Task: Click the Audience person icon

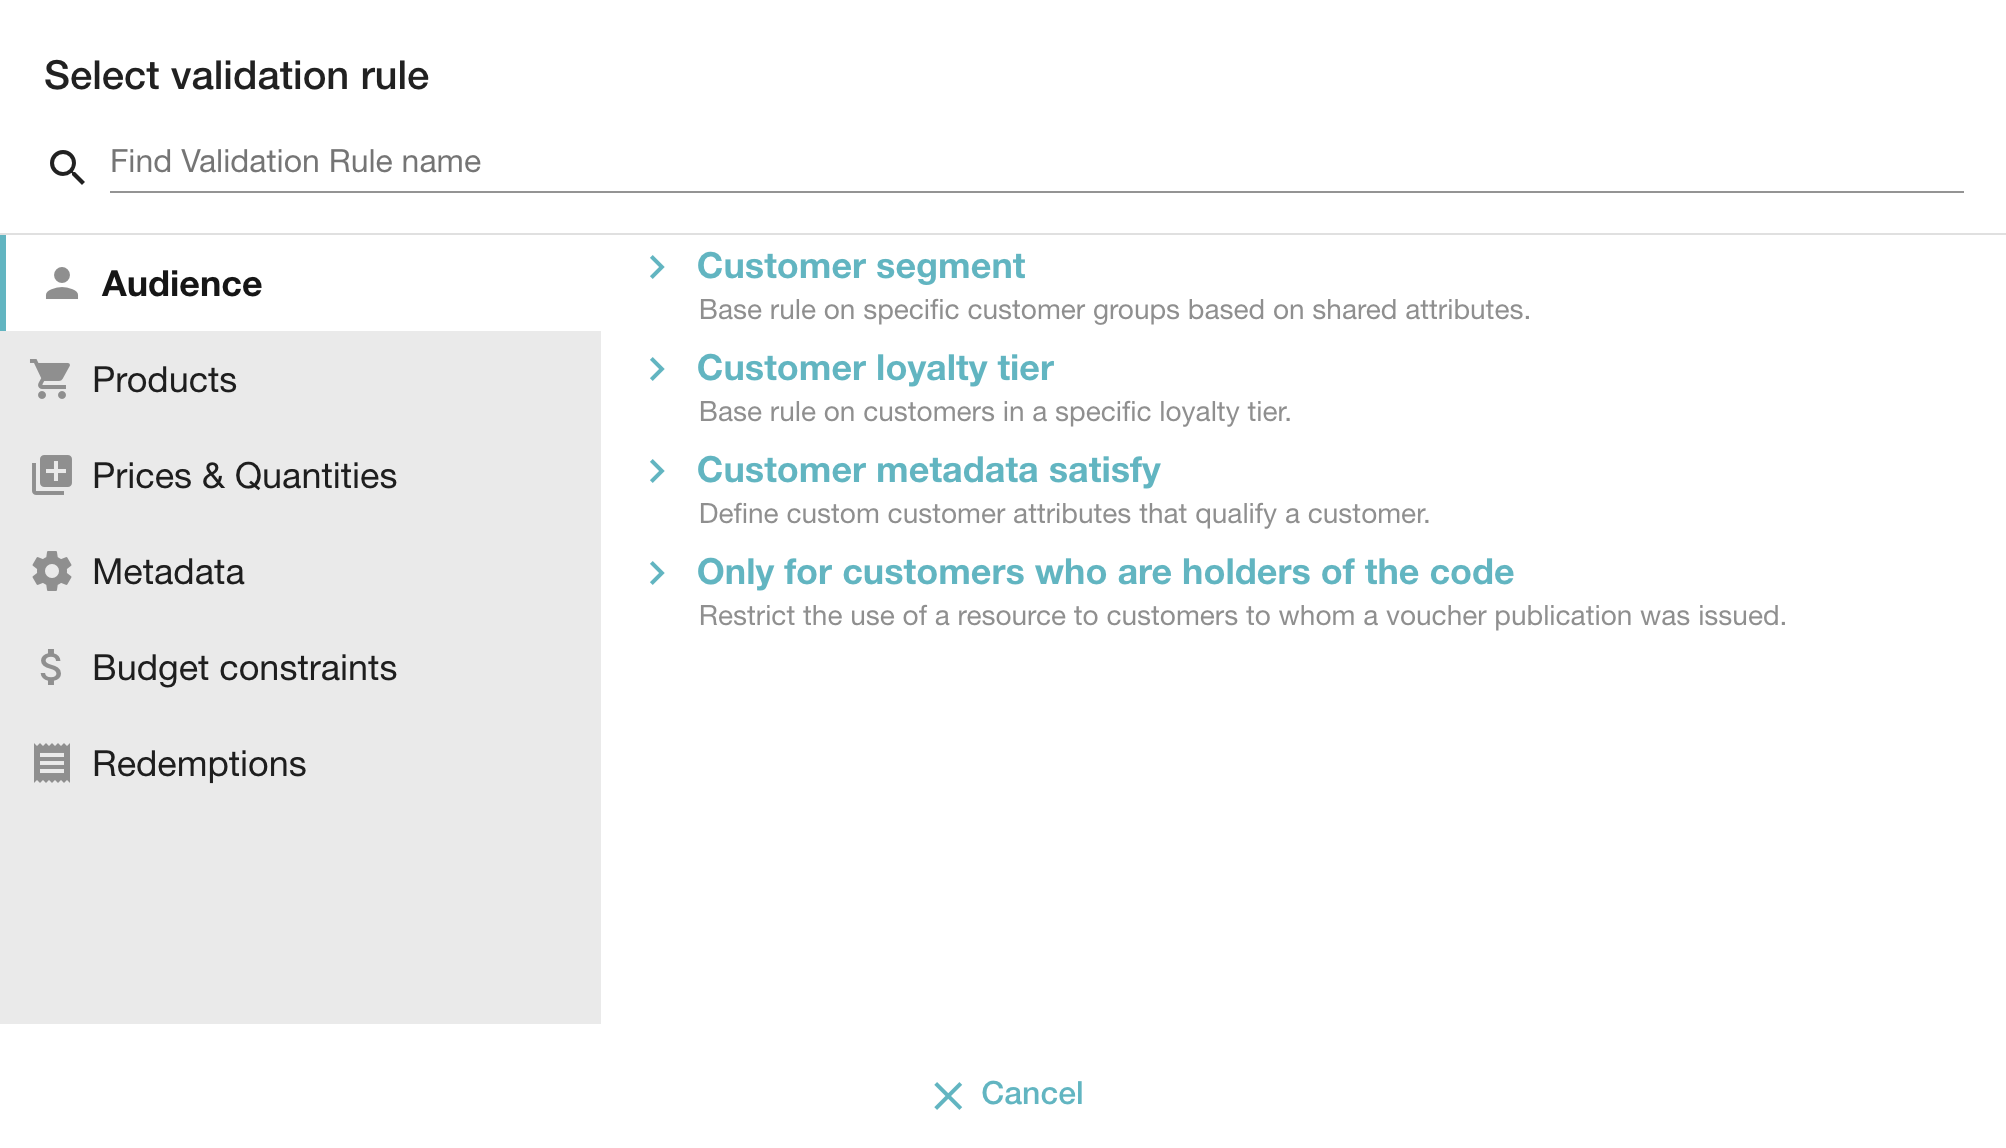Action: (x=62, y=284)
